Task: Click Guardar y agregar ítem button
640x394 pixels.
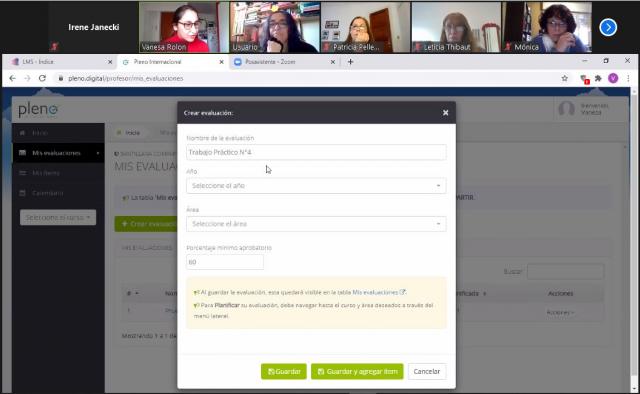Action: click(357, 371)
